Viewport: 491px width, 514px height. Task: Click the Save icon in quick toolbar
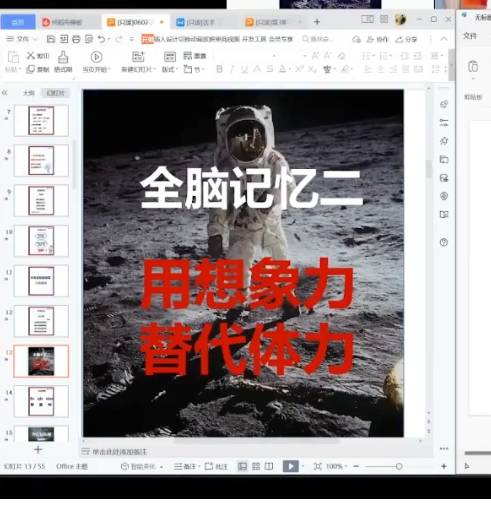click(51, 39)
